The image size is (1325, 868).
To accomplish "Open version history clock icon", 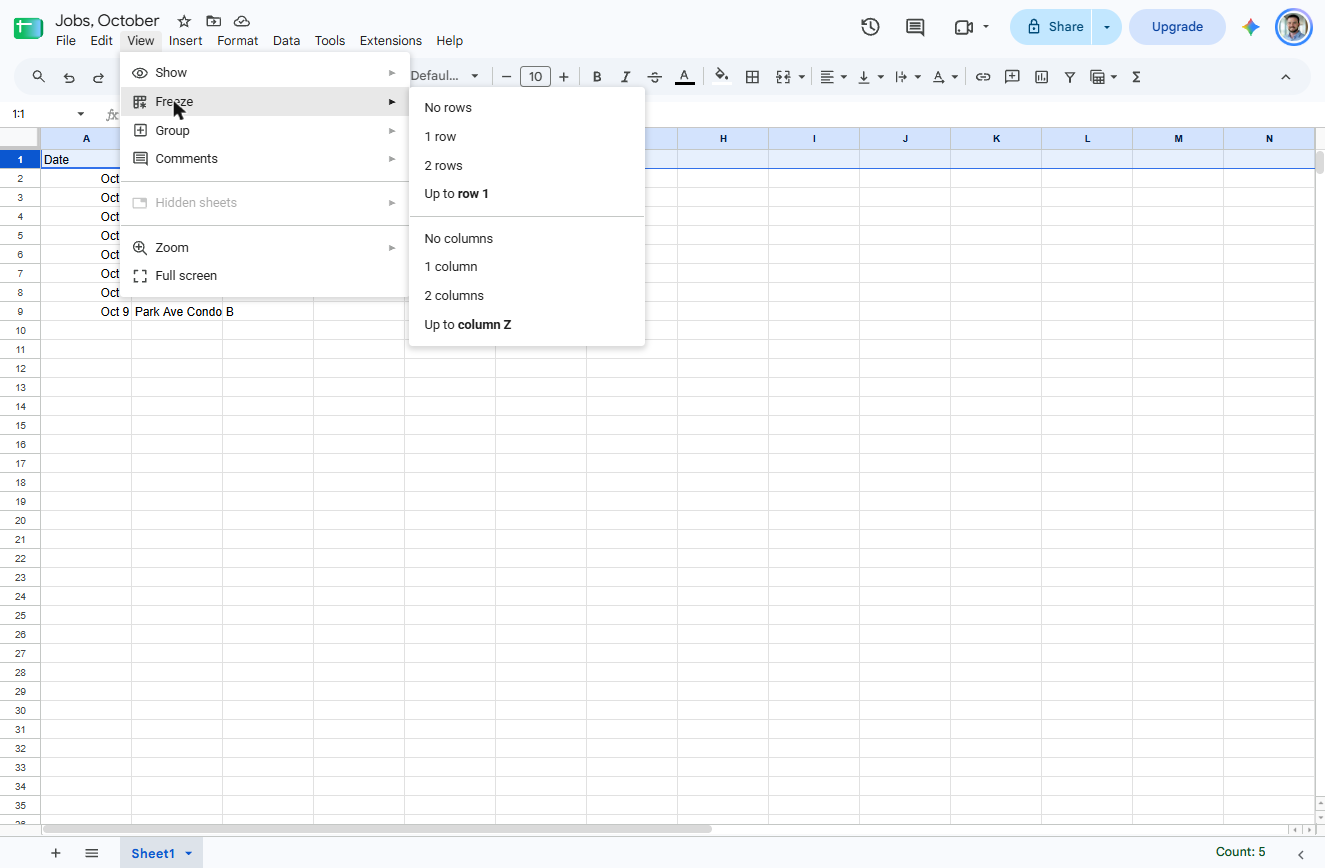I will point(870,27).
